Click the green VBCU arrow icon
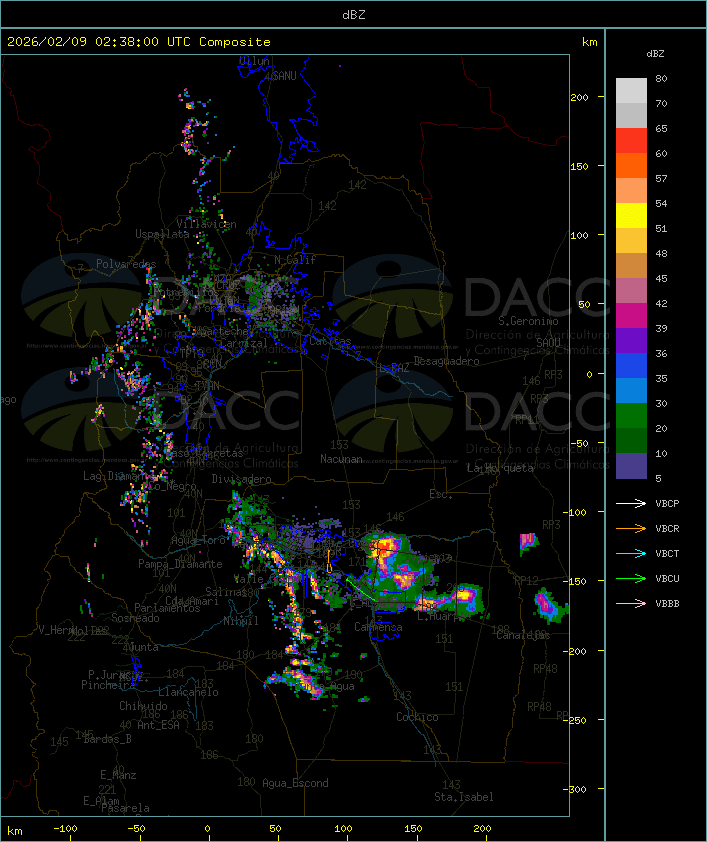707x842 pixels. click(x=631, y=578)
